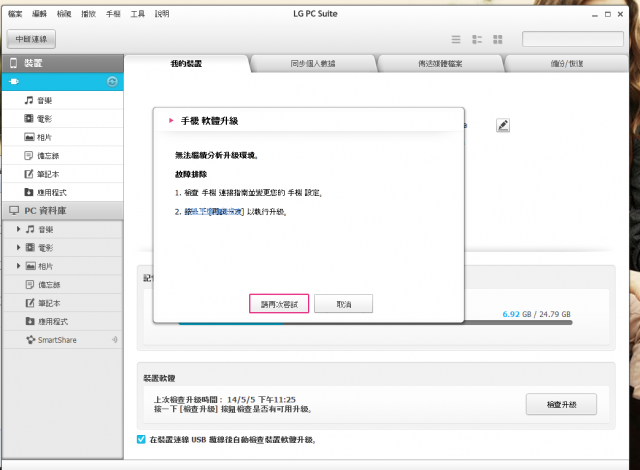Open SmartShare in the sidebar

pyautogui.click(x=62, y=340)
